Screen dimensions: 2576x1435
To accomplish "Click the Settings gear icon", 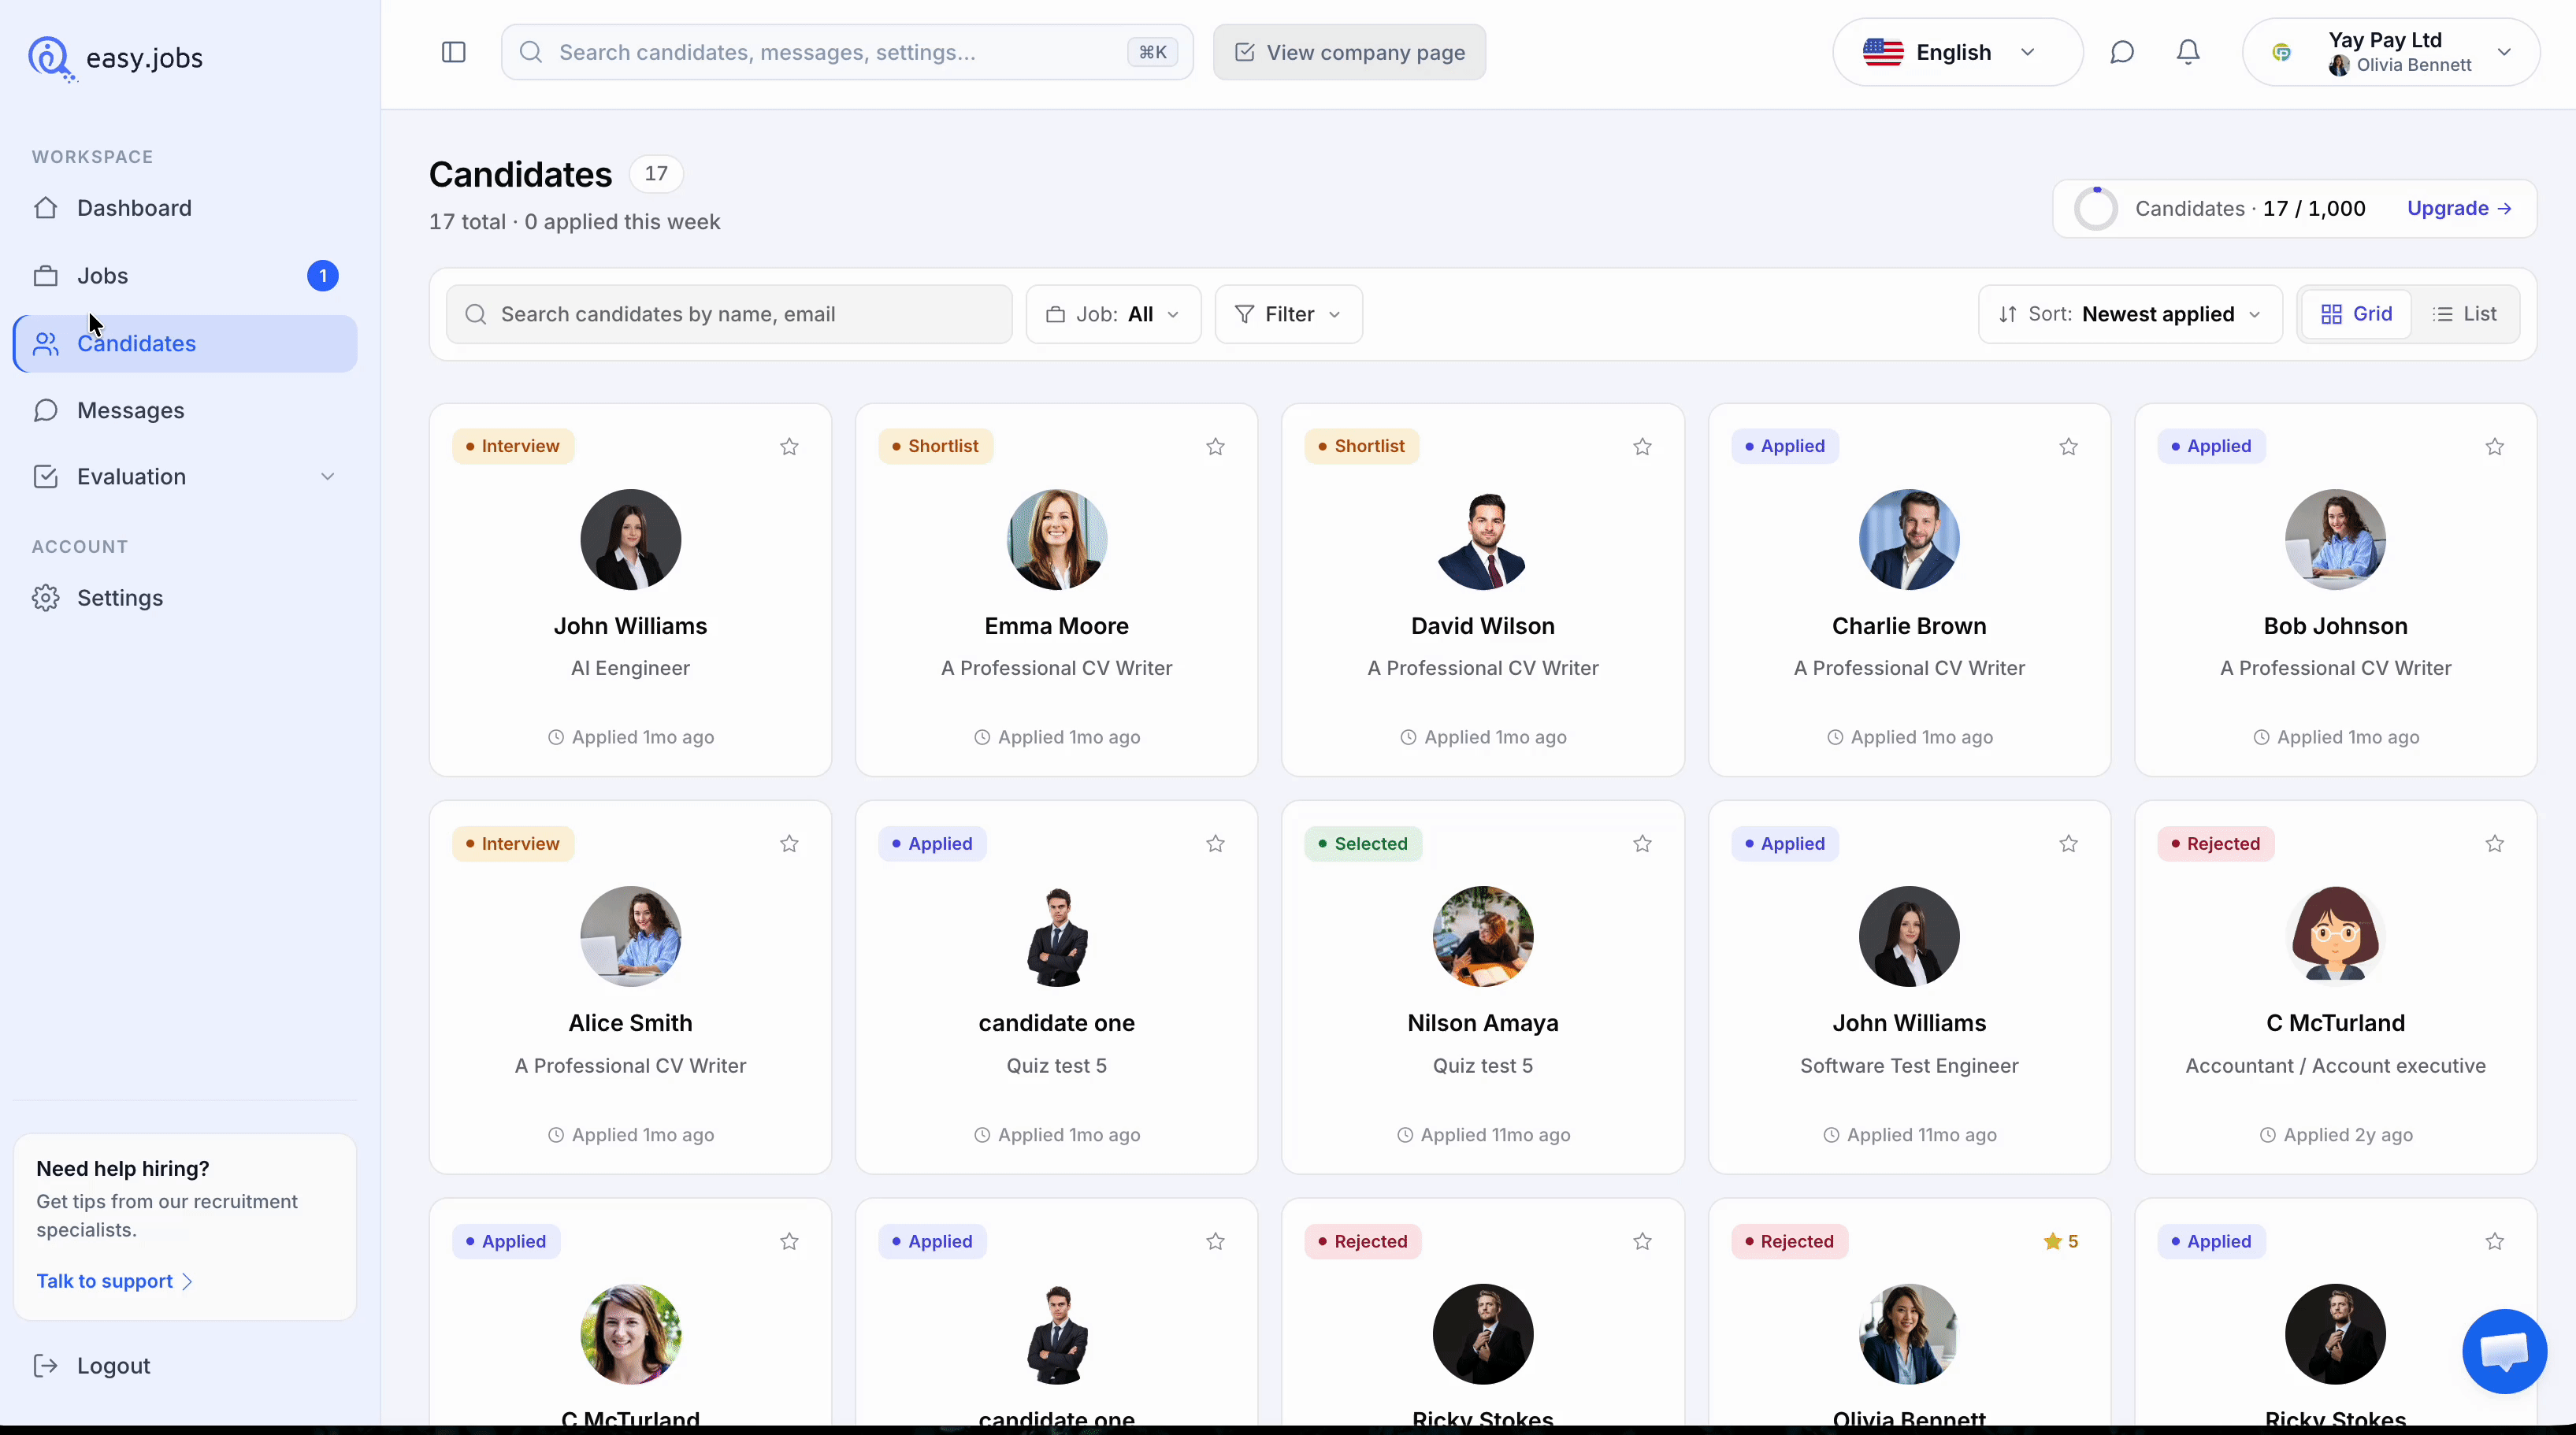I will (45, 598).
